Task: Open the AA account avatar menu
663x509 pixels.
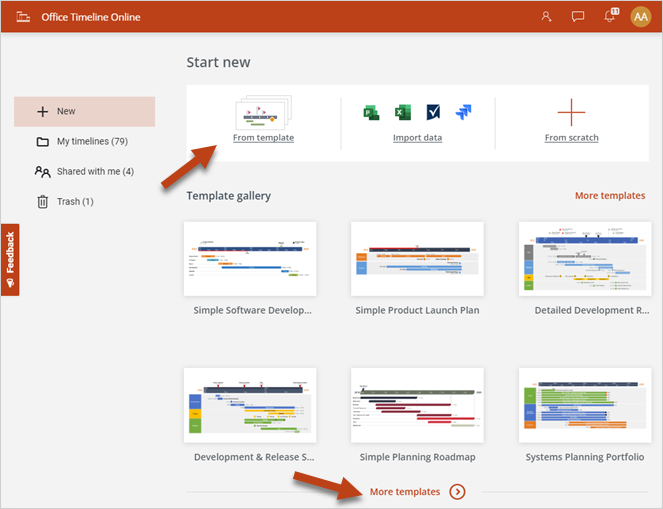Action: [x=641, y=17]
